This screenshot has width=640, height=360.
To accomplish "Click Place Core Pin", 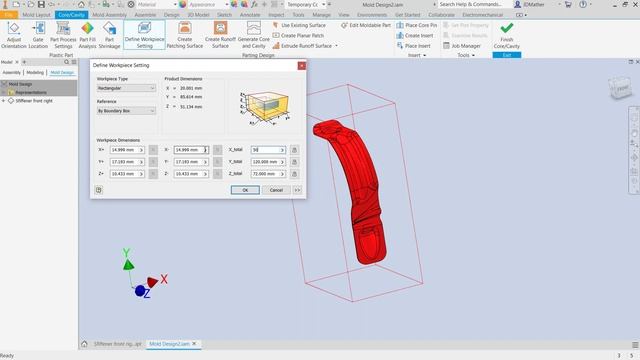I will 417,25.
